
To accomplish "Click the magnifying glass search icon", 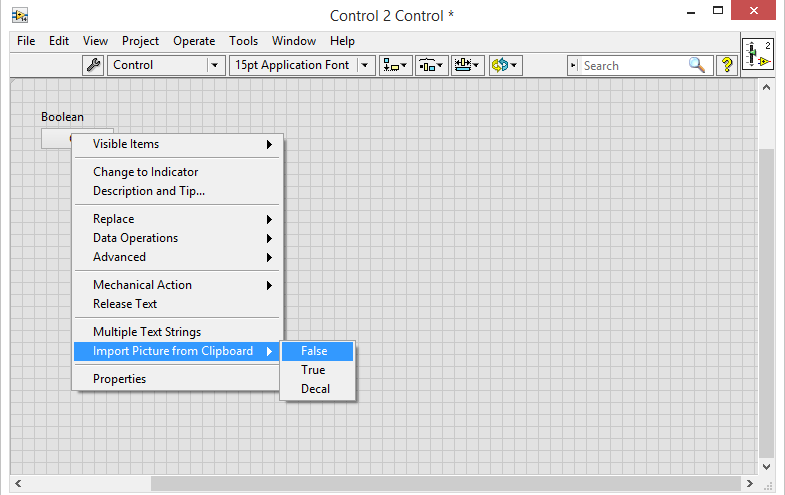I will click(696, 65).
